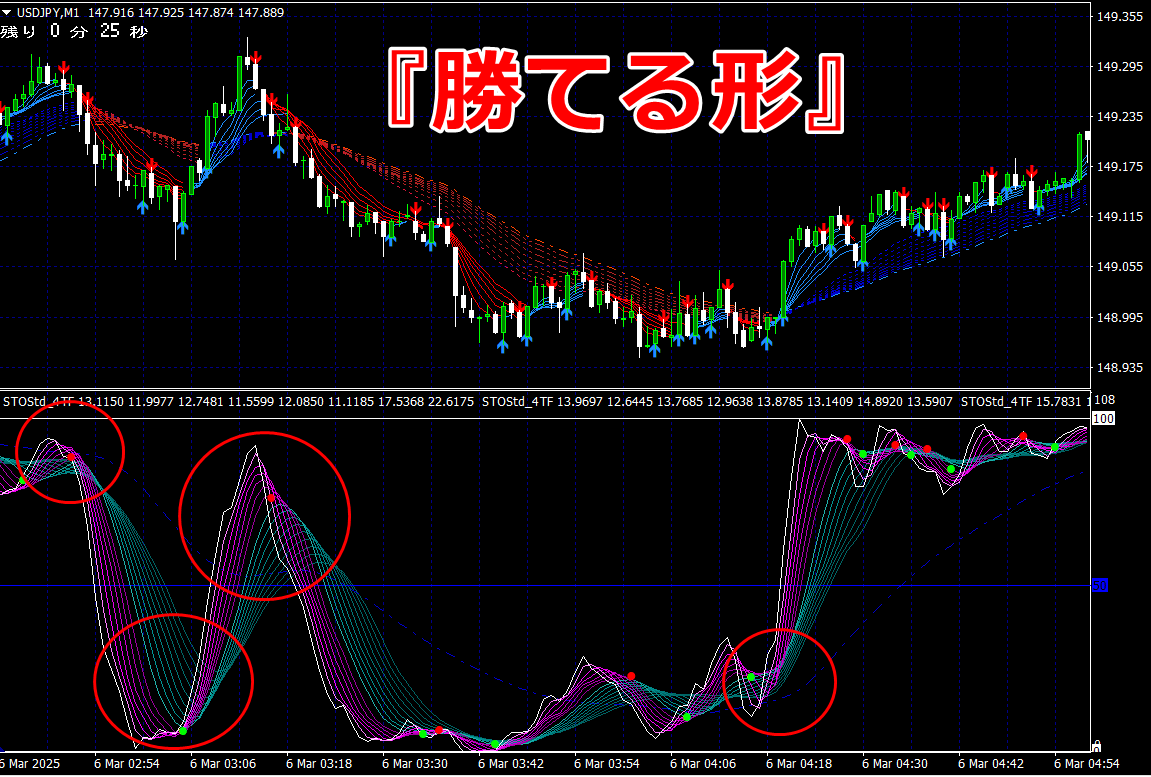Click the 149.355 price scale label
1151x777 pixels.
[1119, 17]
